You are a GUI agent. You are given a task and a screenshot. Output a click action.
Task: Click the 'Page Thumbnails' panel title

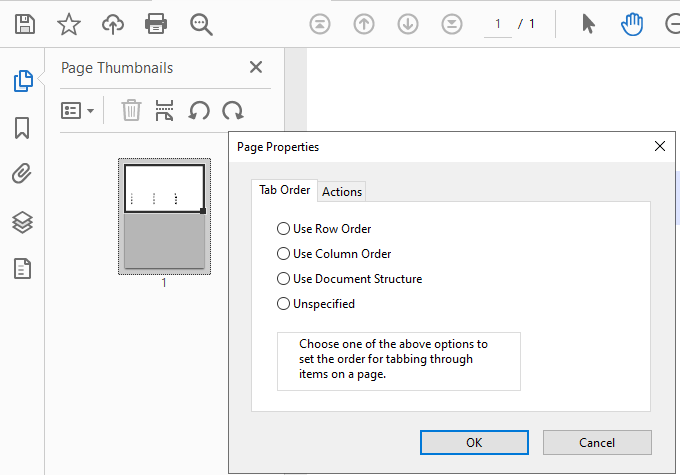pos(117,68)
